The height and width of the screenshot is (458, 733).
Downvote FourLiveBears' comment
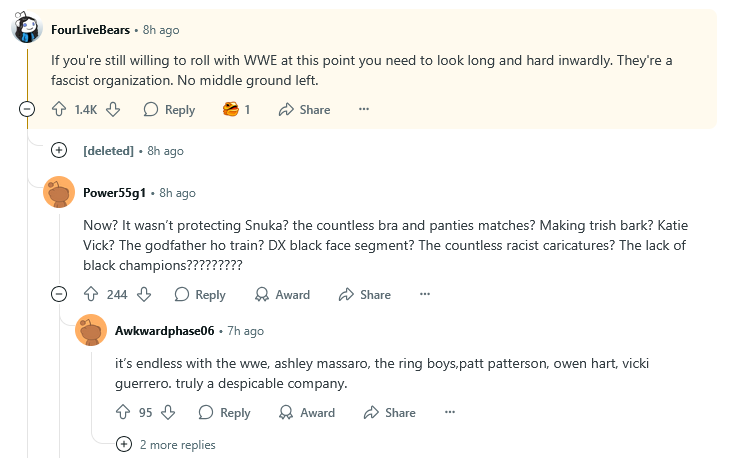[113, 109]
